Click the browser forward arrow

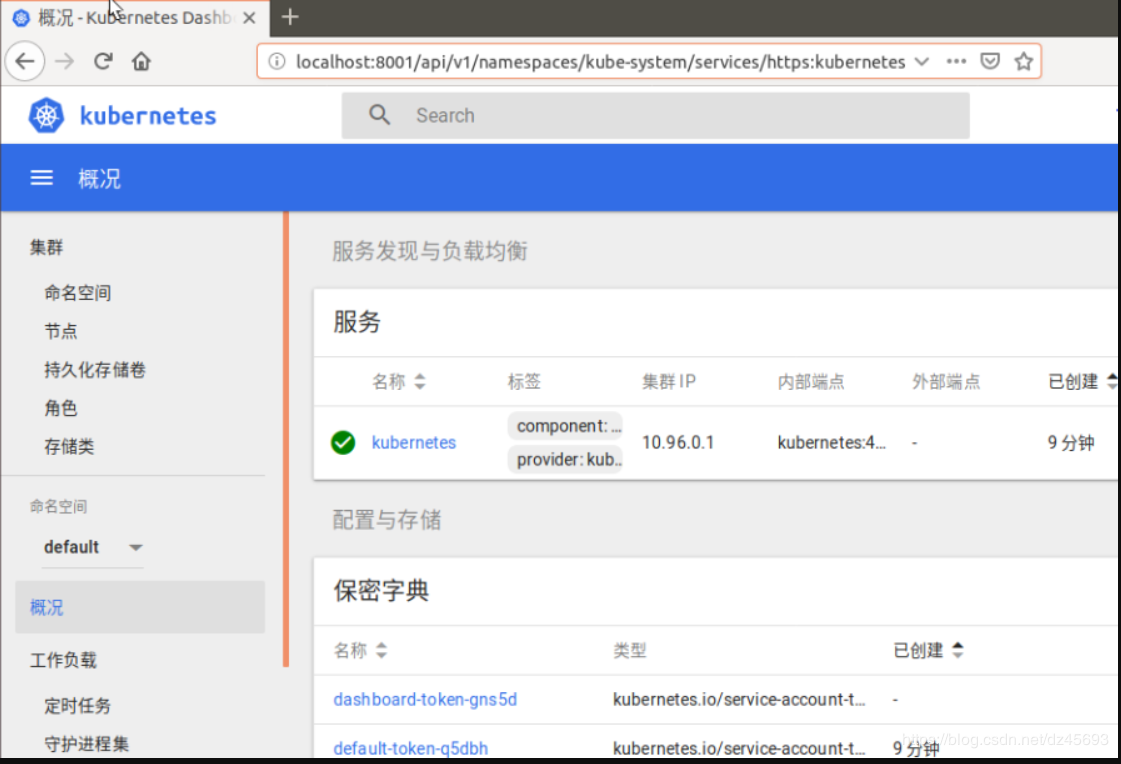coord(64,61)
